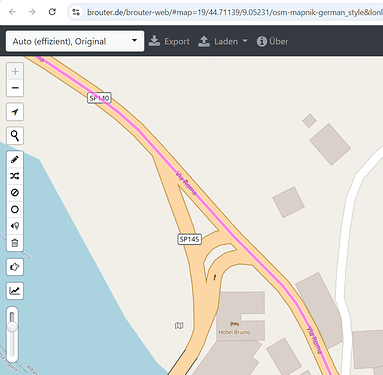Reload the page in the browser
The height and width of the screenshot is (375, 383).
point(52,12)
